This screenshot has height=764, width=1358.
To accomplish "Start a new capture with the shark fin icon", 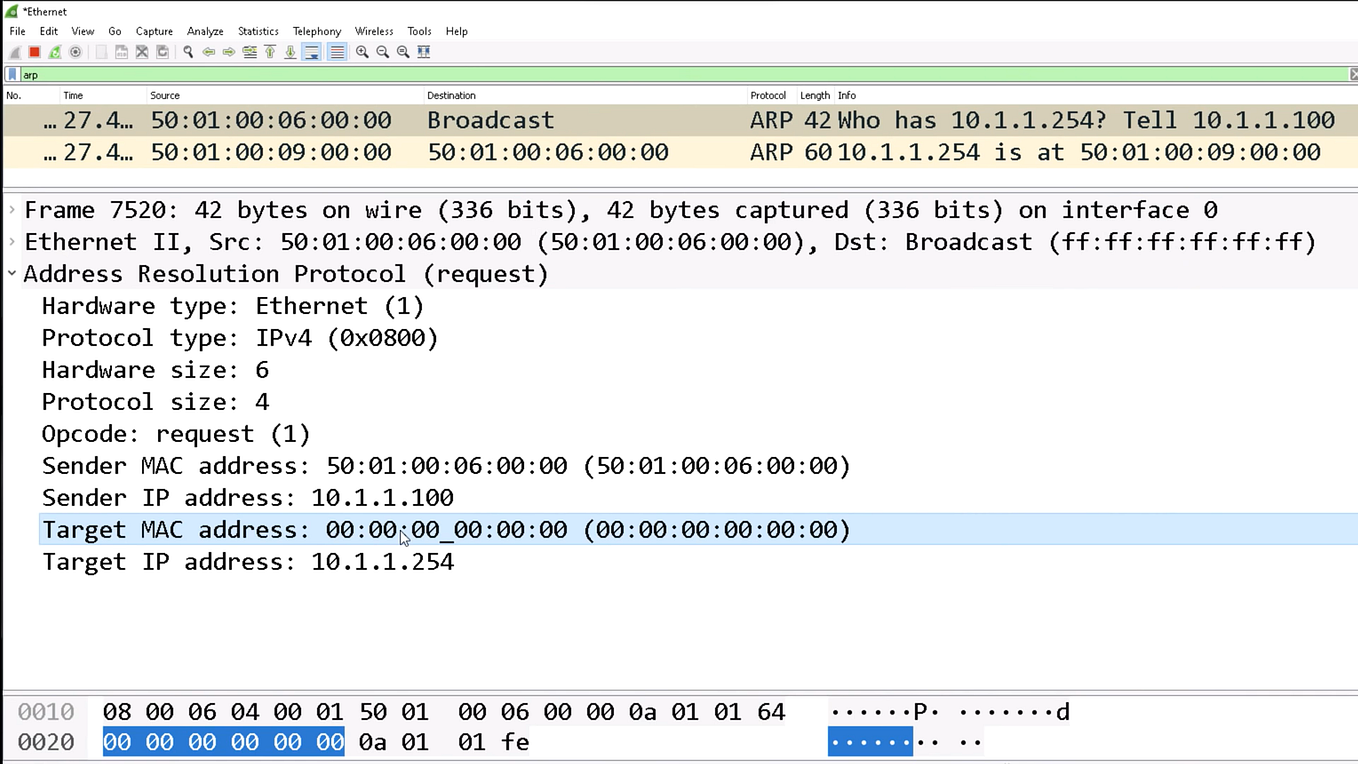I will click(x=14, y=52).
